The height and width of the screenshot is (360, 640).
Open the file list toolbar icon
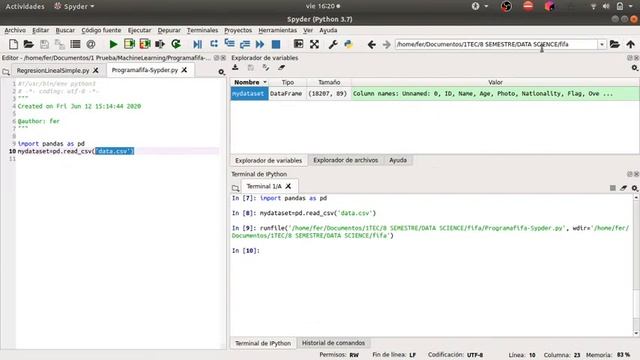pyautogui.click(x=75, y=44)
